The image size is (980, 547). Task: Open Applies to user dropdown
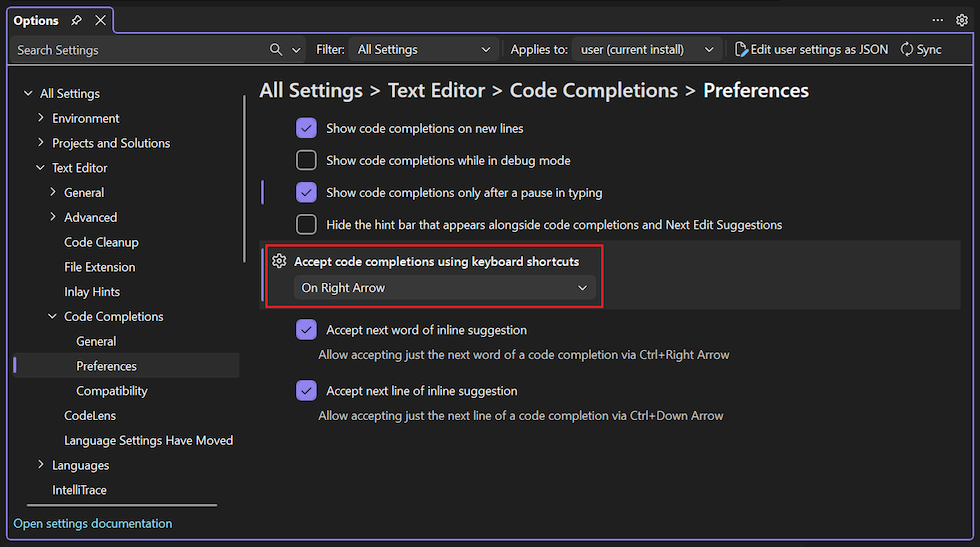[x=647, y=49]
